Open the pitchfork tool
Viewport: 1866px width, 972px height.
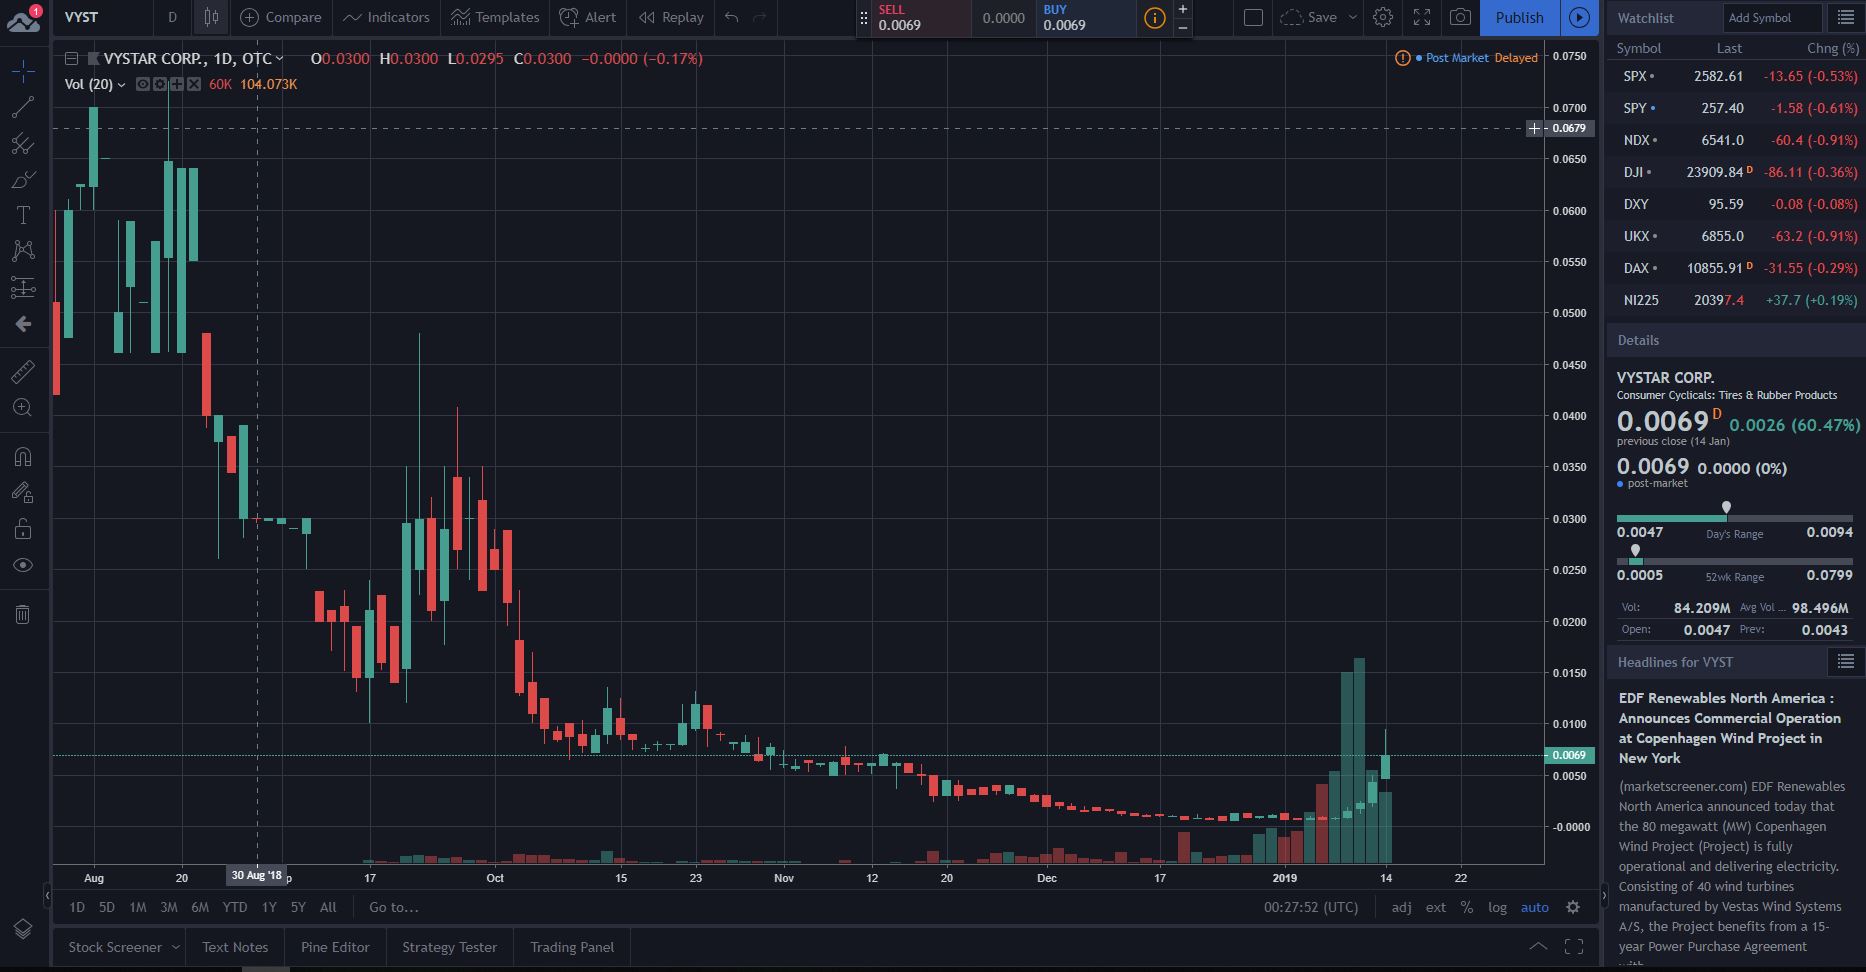23,144
